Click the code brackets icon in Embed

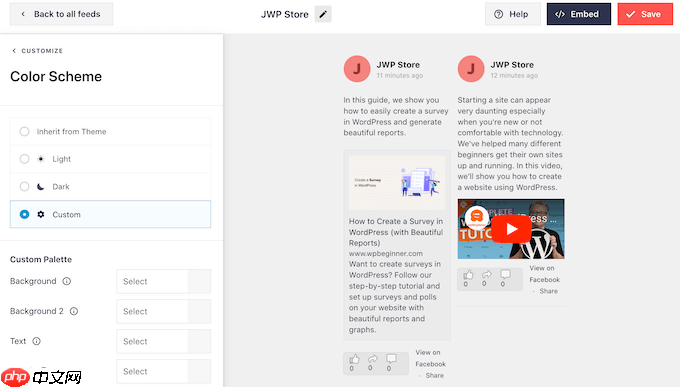point(560,14)
